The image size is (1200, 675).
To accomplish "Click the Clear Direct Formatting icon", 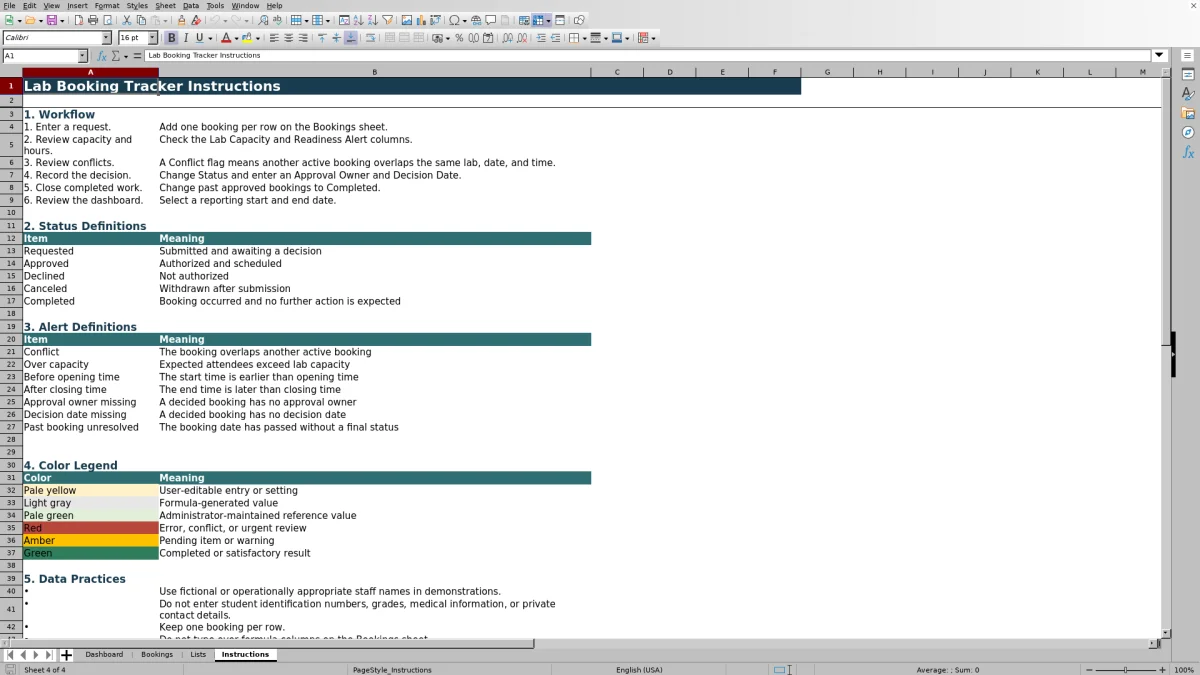I will (196, 20).
